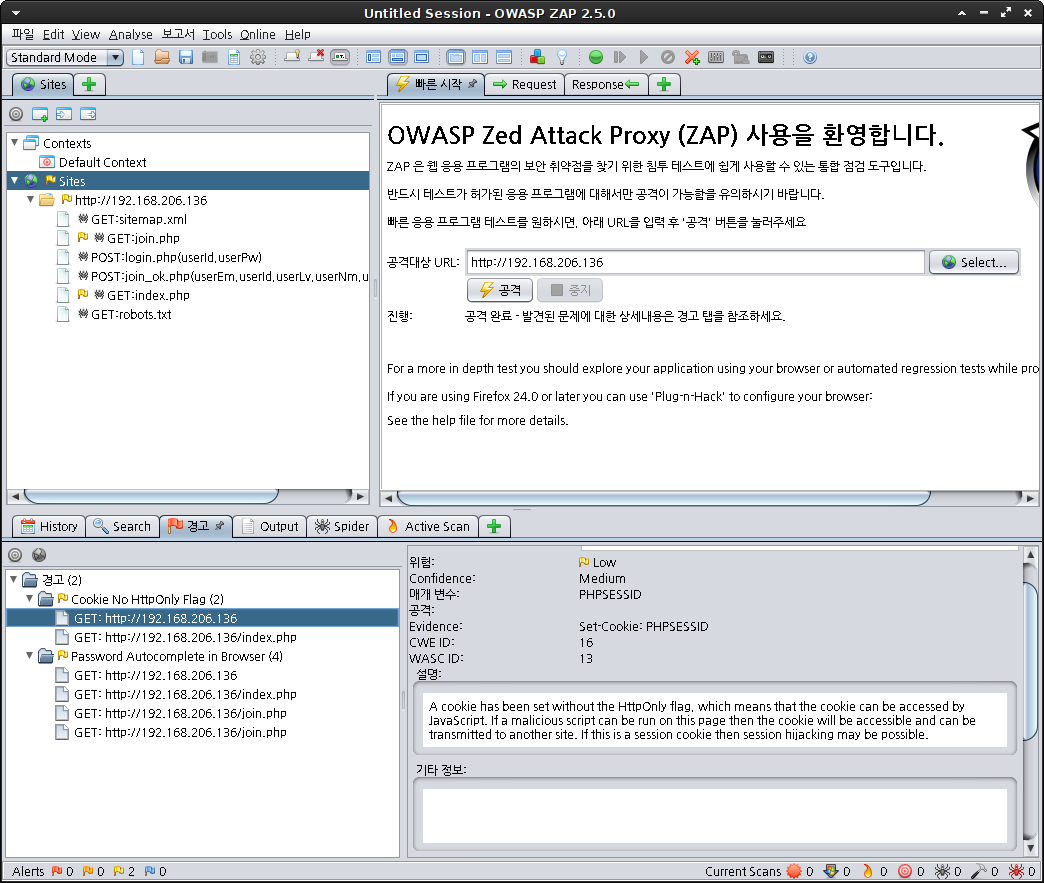Image resolution: width=1044 pixels, height=883 pixels.
Task: Open the 보고서 menu
Action: pos(178,34)
